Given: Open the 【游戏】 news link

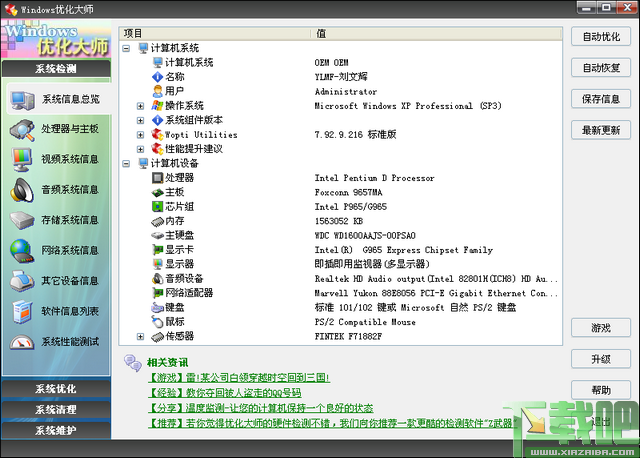Looking at the screenshot, I should pos(239,378).
